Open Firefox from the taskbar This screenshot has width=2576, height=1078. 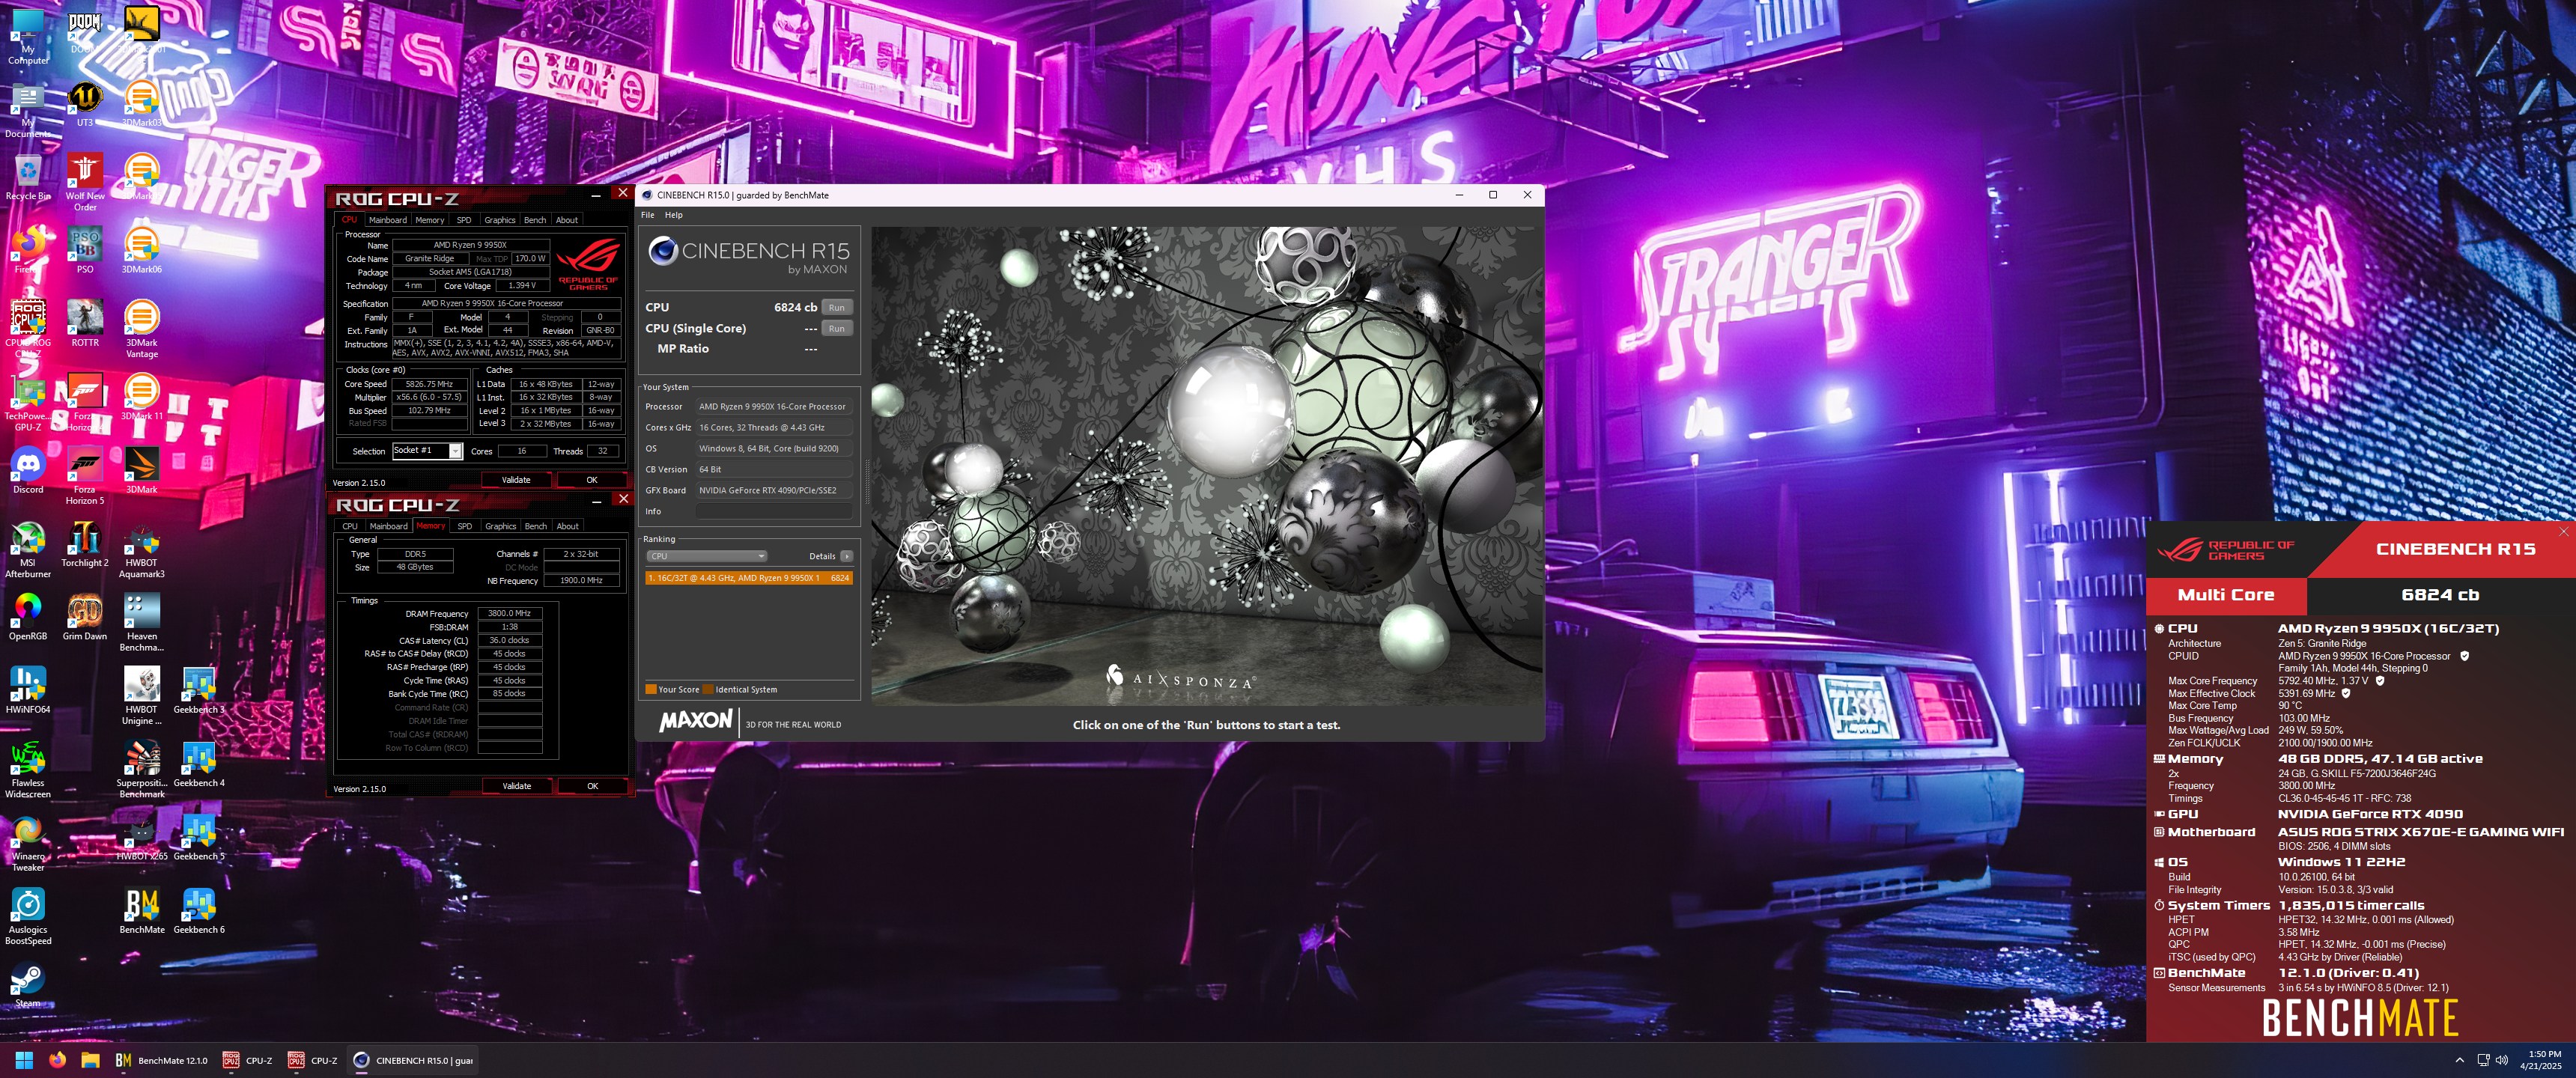pos(58,1060)
